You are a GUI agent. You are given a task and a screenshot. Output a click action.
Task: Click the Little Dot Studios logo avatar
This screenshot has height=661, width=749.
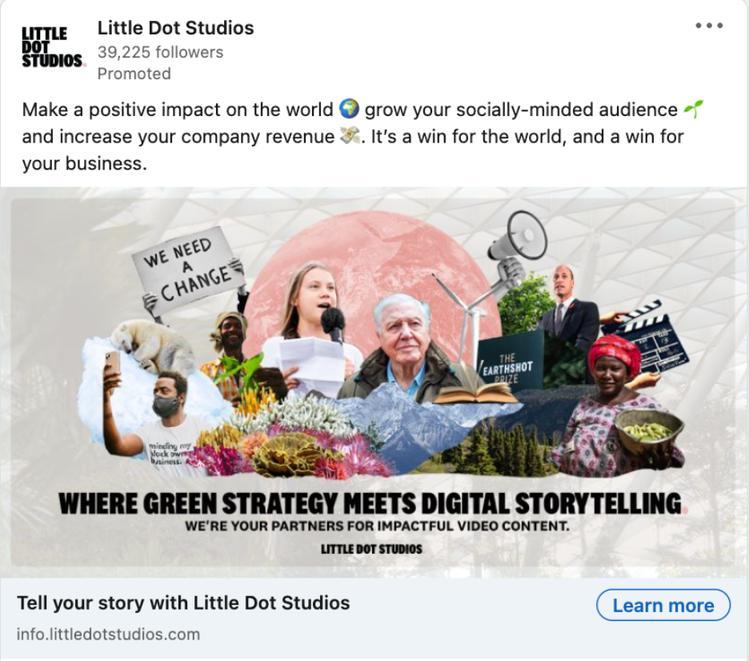click(x=52, y=47)
